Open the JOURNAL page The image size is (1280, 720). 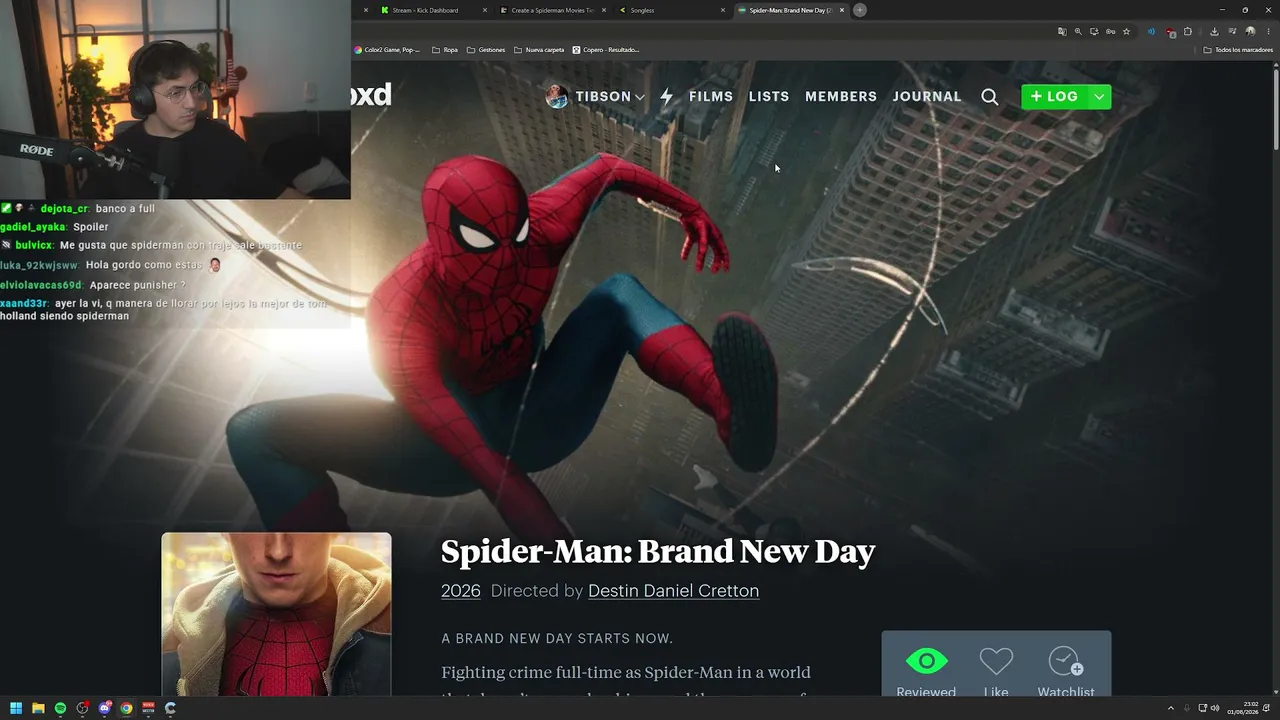click(x=927, y=97)
